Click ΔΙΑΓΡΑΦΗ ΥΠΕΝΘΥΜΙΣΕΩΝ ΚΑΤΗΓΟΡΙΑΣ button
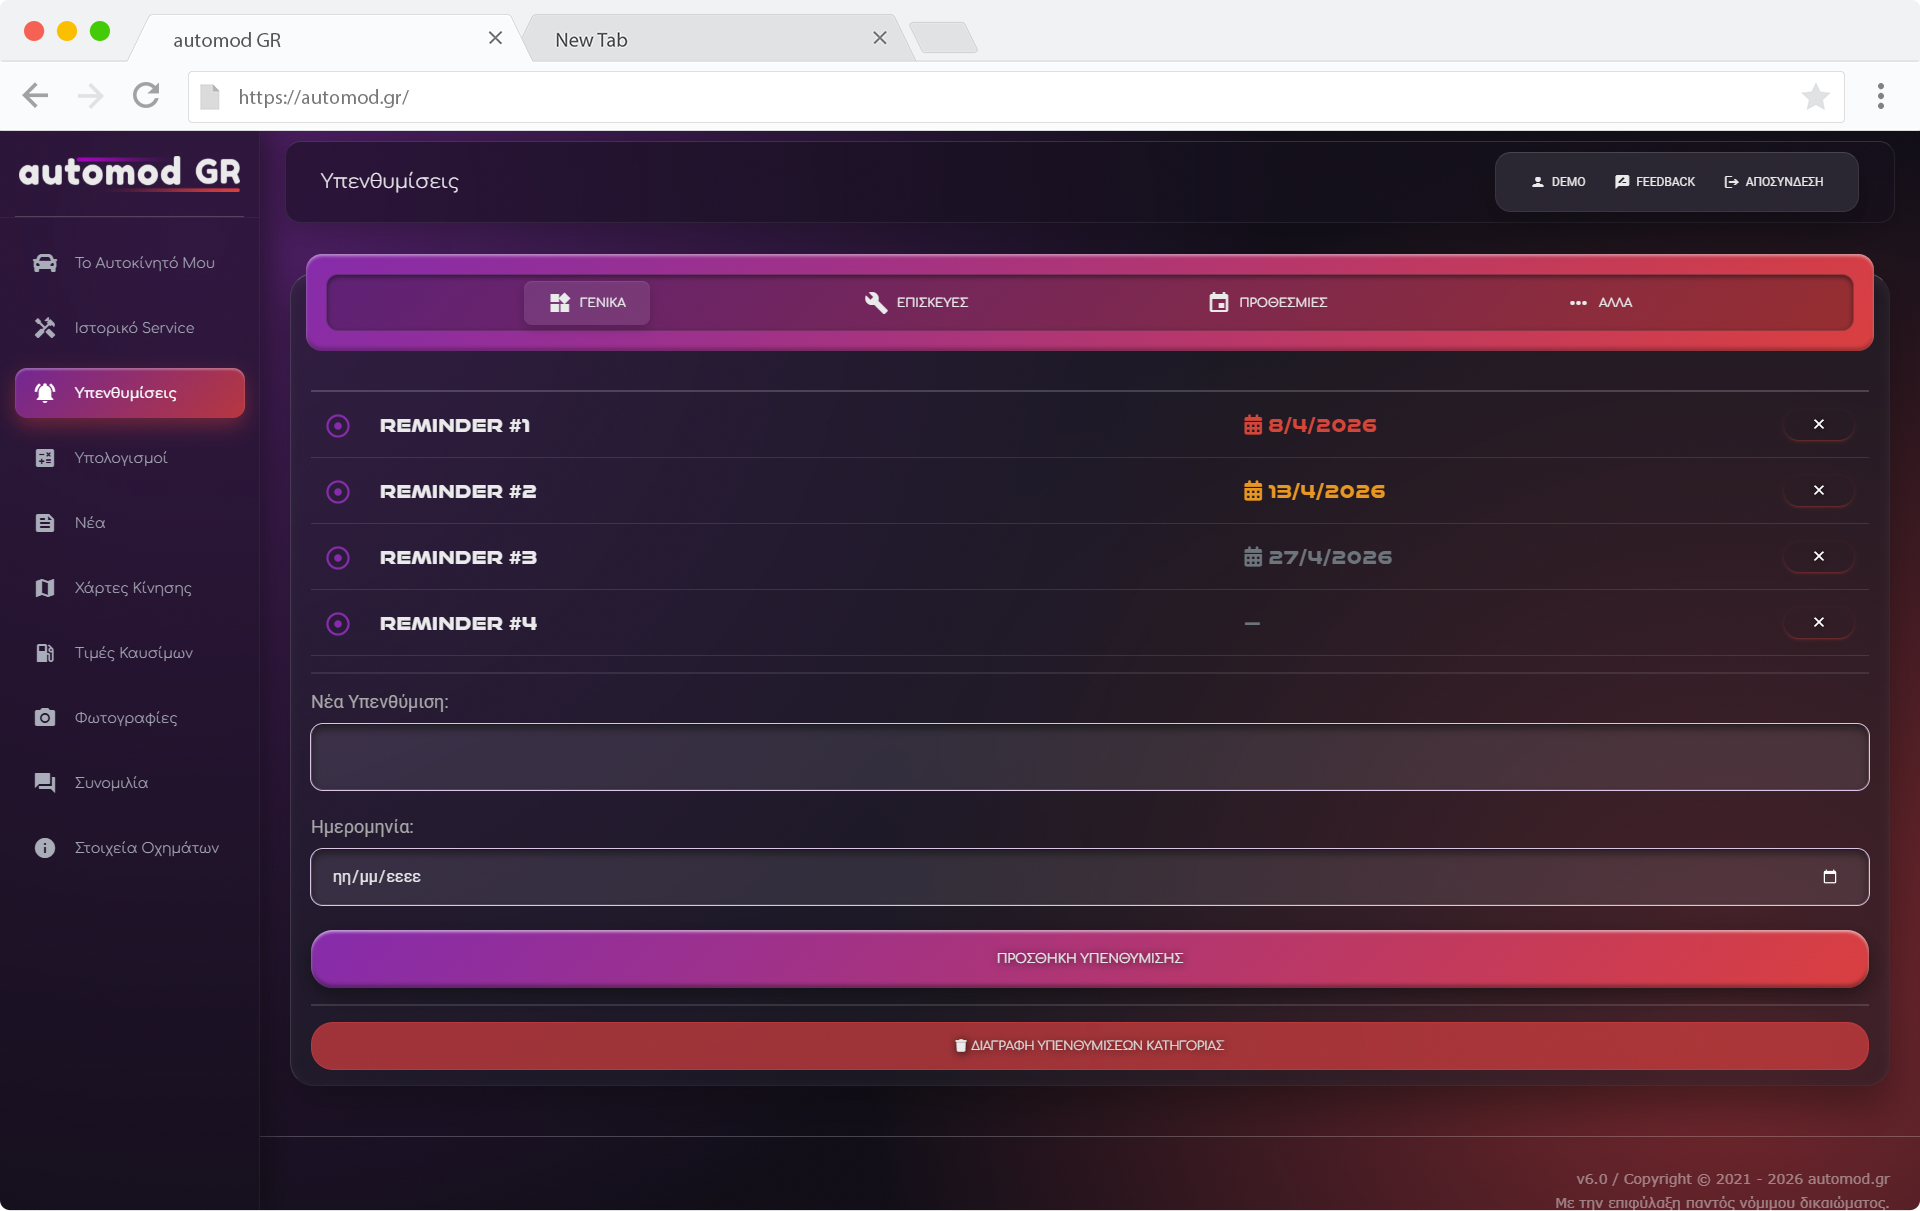The width and height of the screenshot is (1920, 1211). [1089, 1046]
